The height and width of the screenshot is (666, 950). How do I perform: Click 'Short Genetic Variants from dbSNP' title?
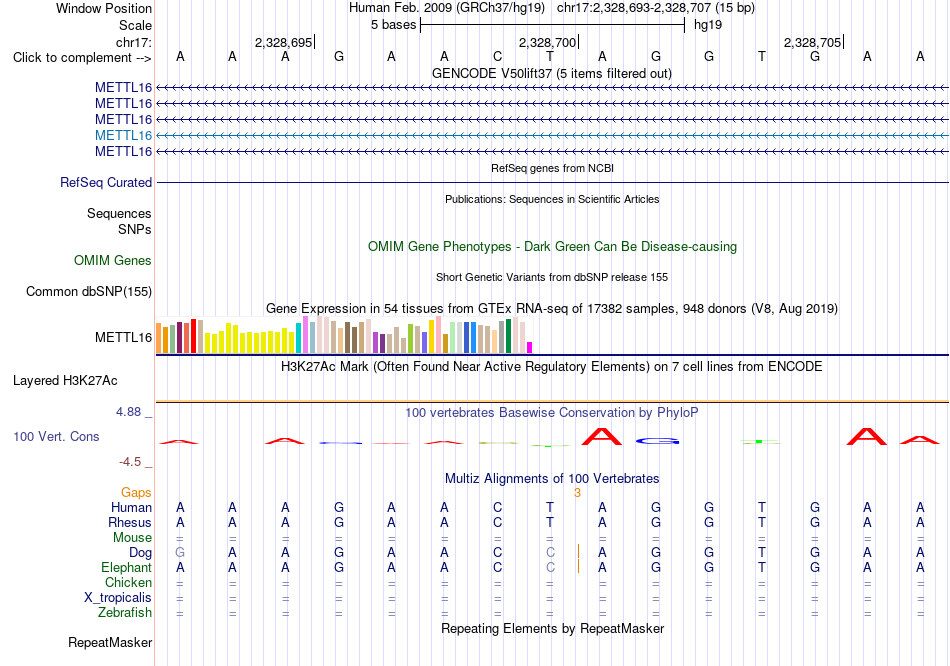click(x=552, y=277)
